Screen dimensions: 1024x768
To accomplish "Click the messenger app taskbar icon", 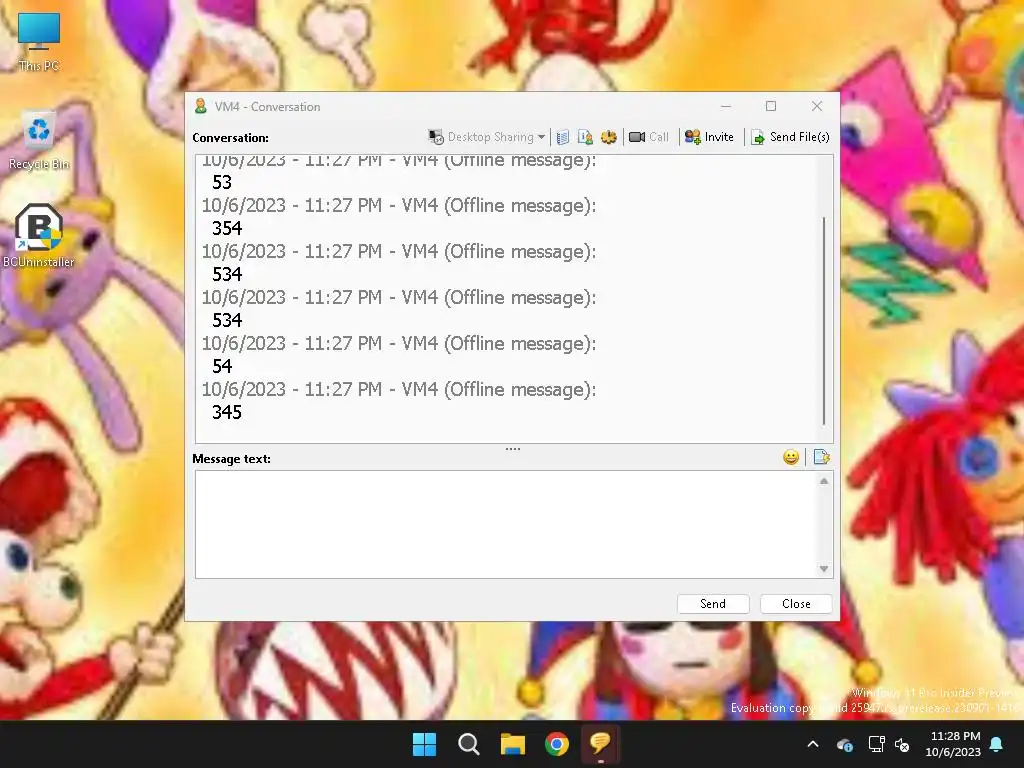I will pyautogui.click(x=600, y=744).
